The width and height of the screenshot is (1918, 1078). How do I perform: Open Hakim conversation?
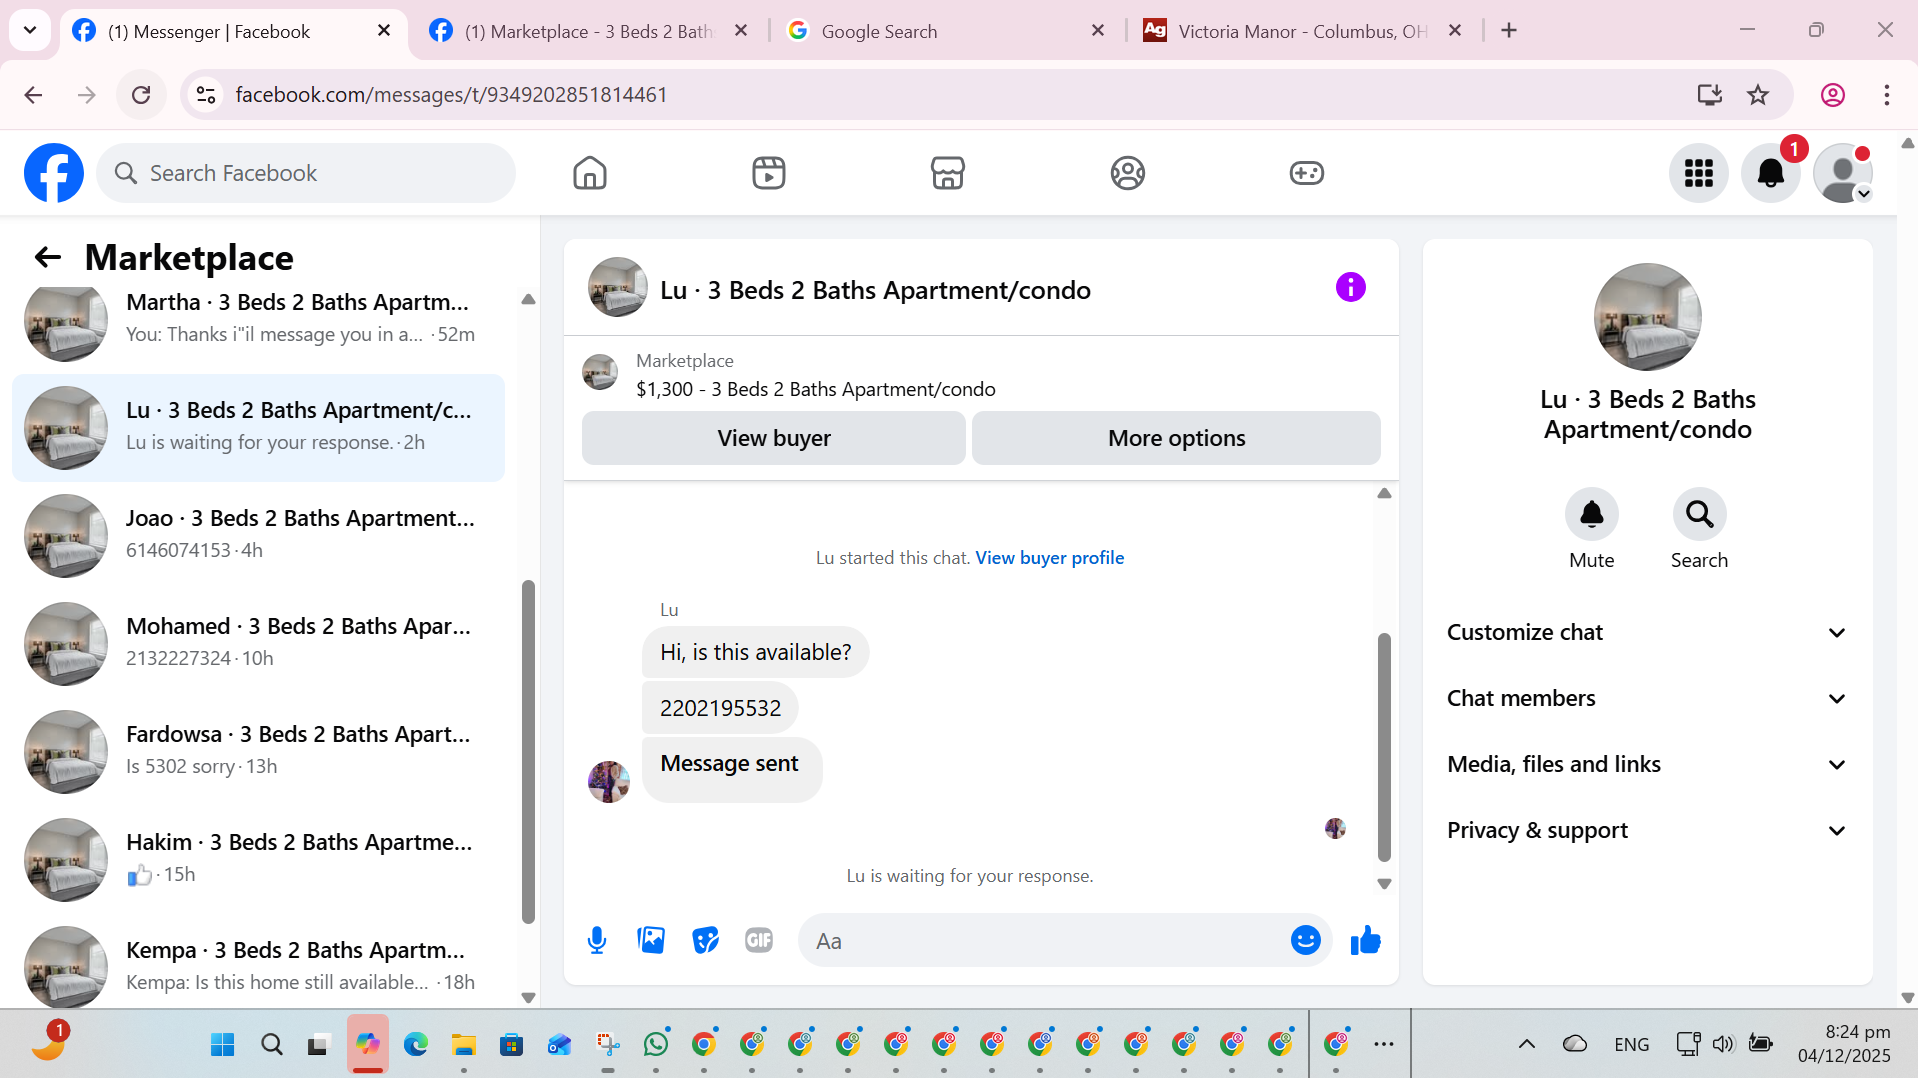click(258, 859)
